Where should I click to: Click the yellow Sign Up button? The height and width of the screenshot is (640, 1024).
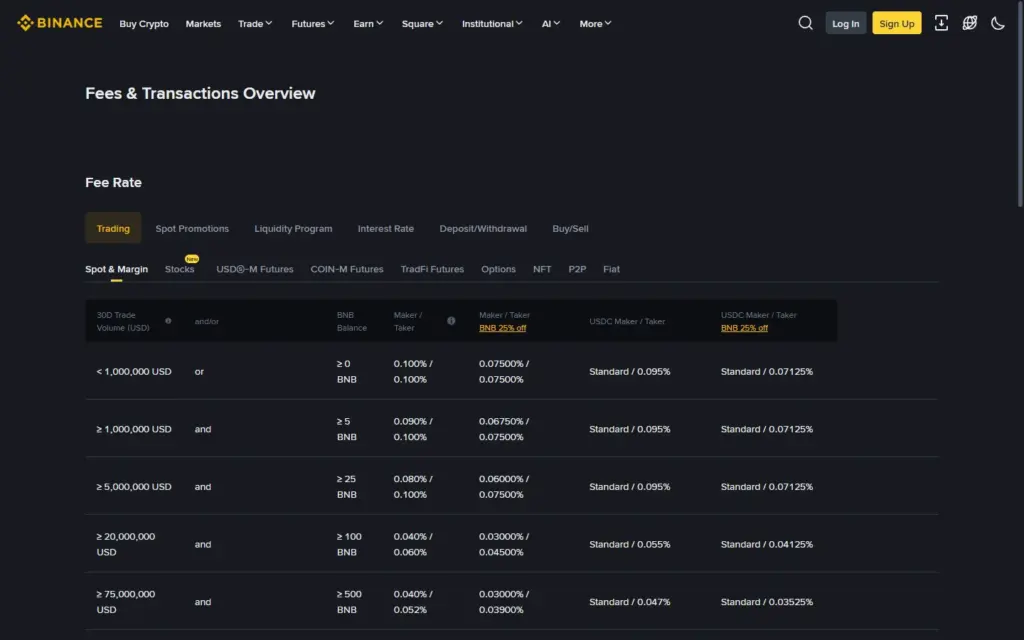[x=897, y=23]
